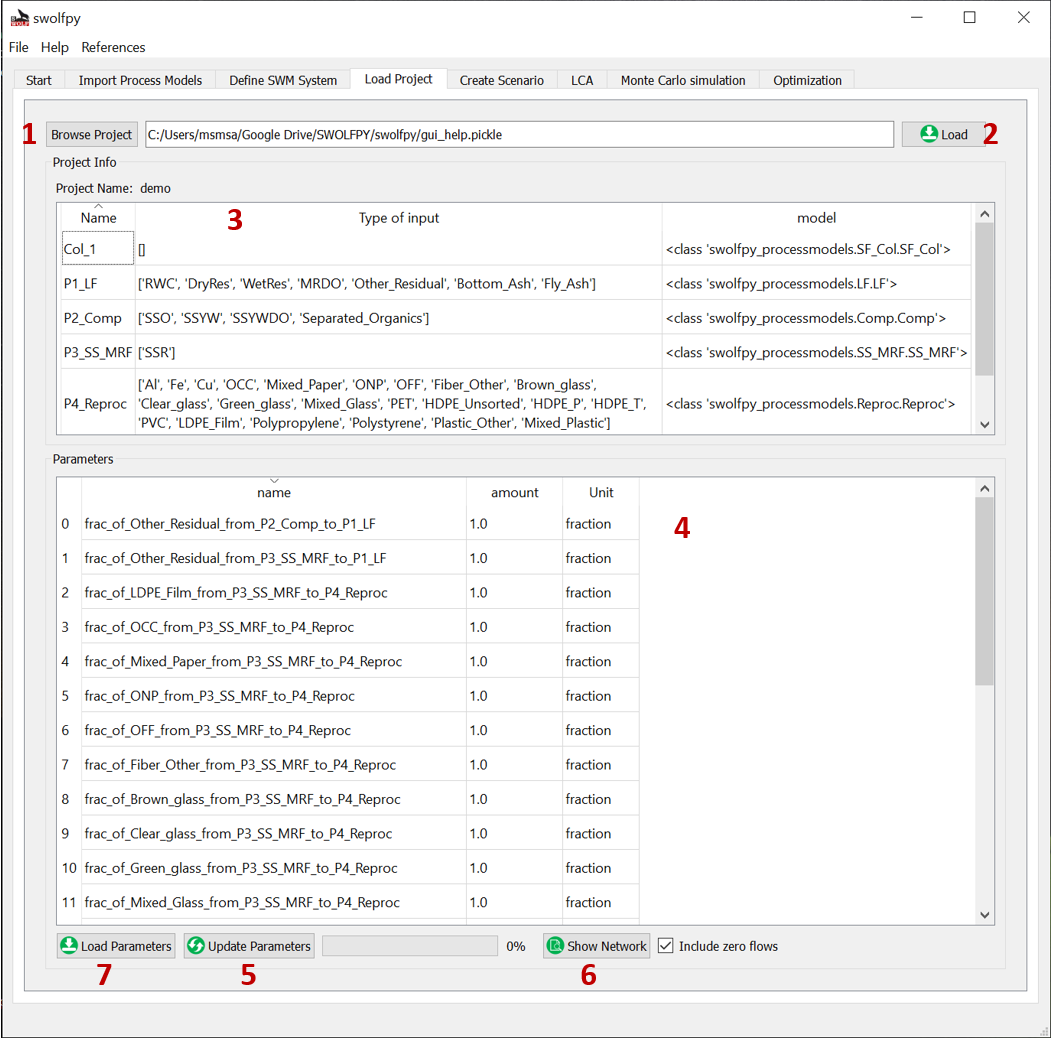Click the green Load download icon
Screen dimensions: 1051x1038
(928, 134)
